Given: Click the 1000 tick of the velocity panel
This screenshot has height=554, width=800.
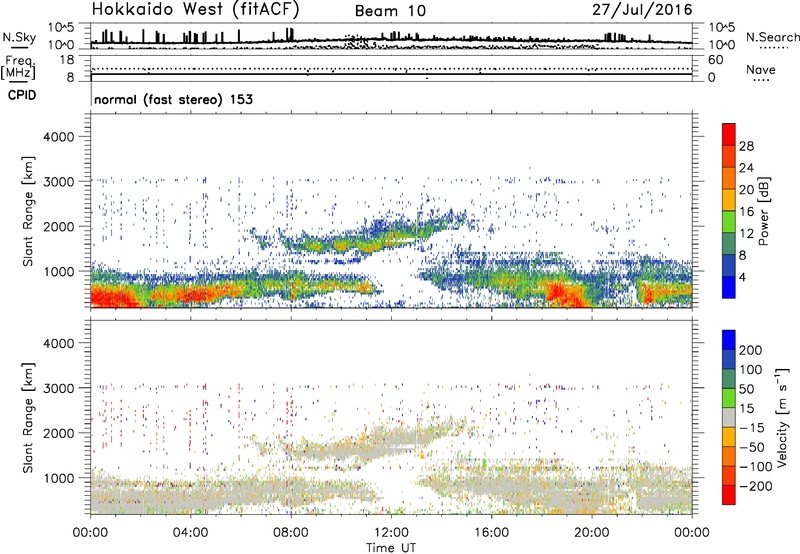Looking at the screenshot, I should point(58,478).
